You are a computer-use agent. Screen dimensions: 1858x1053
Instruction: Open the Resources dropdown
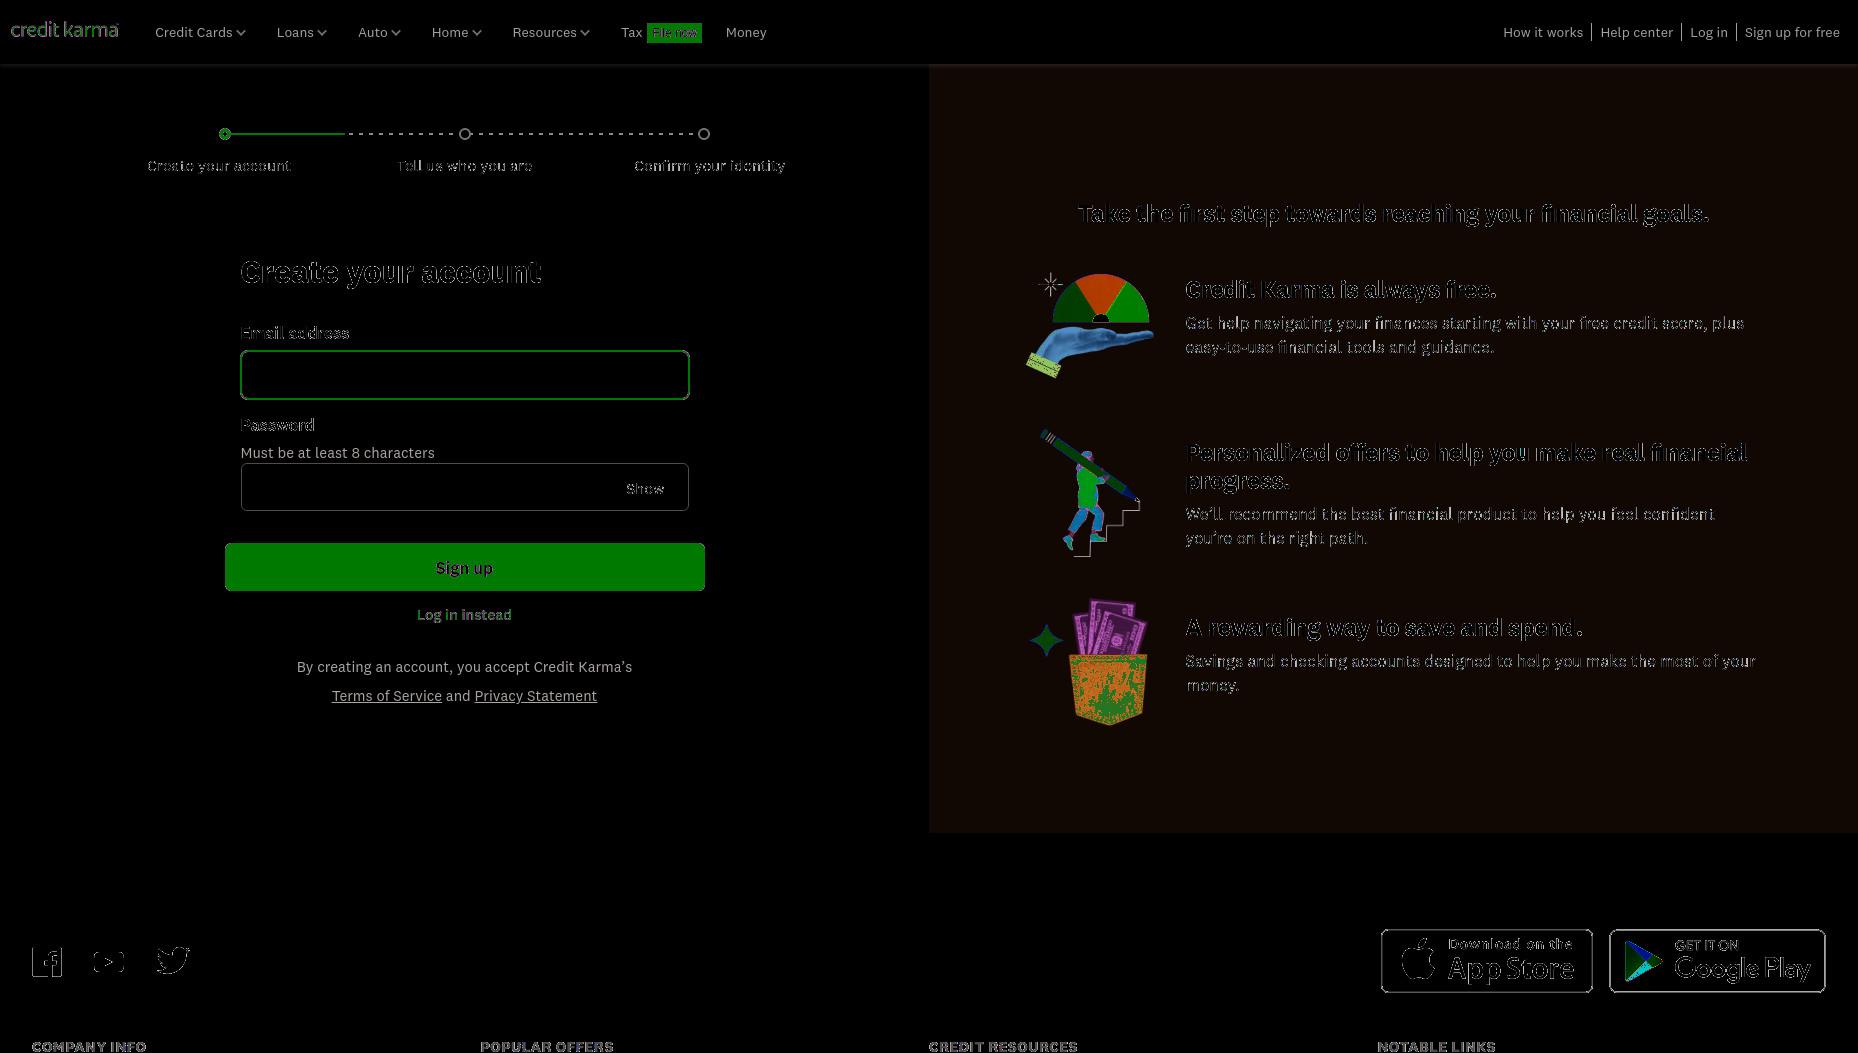click(x=551, y=32)
